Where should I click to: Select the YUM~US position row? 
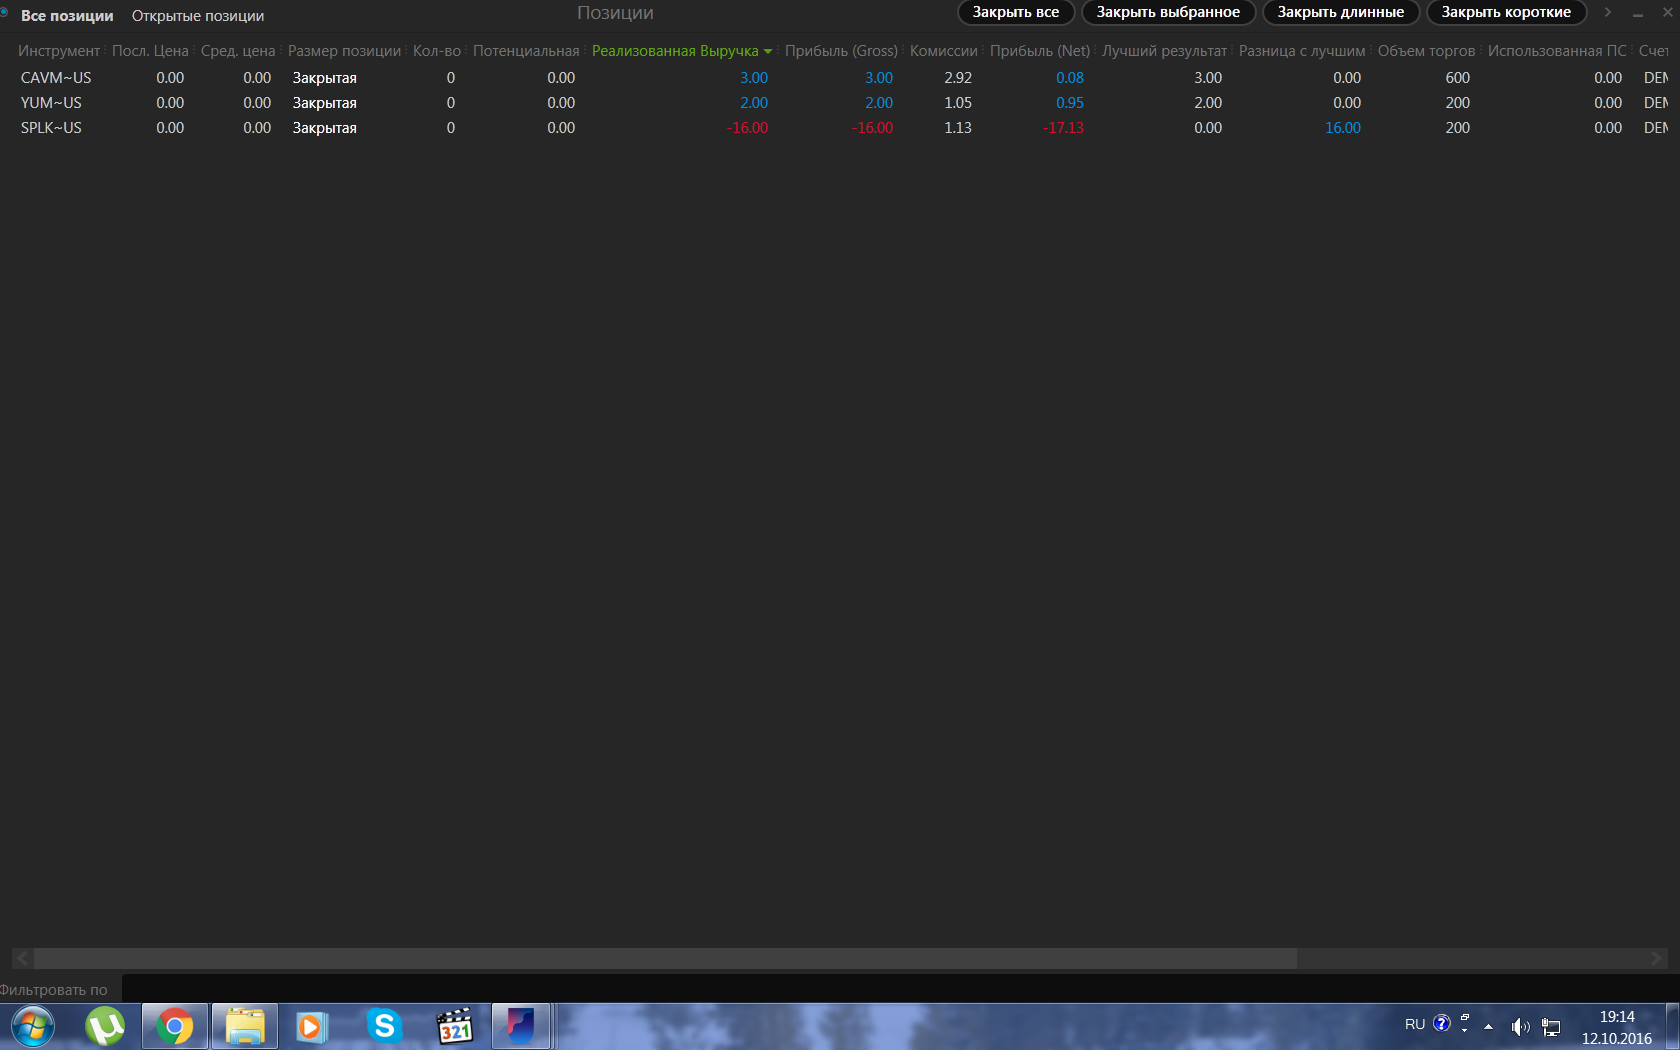pyautogui.click(x=840, y=103)
